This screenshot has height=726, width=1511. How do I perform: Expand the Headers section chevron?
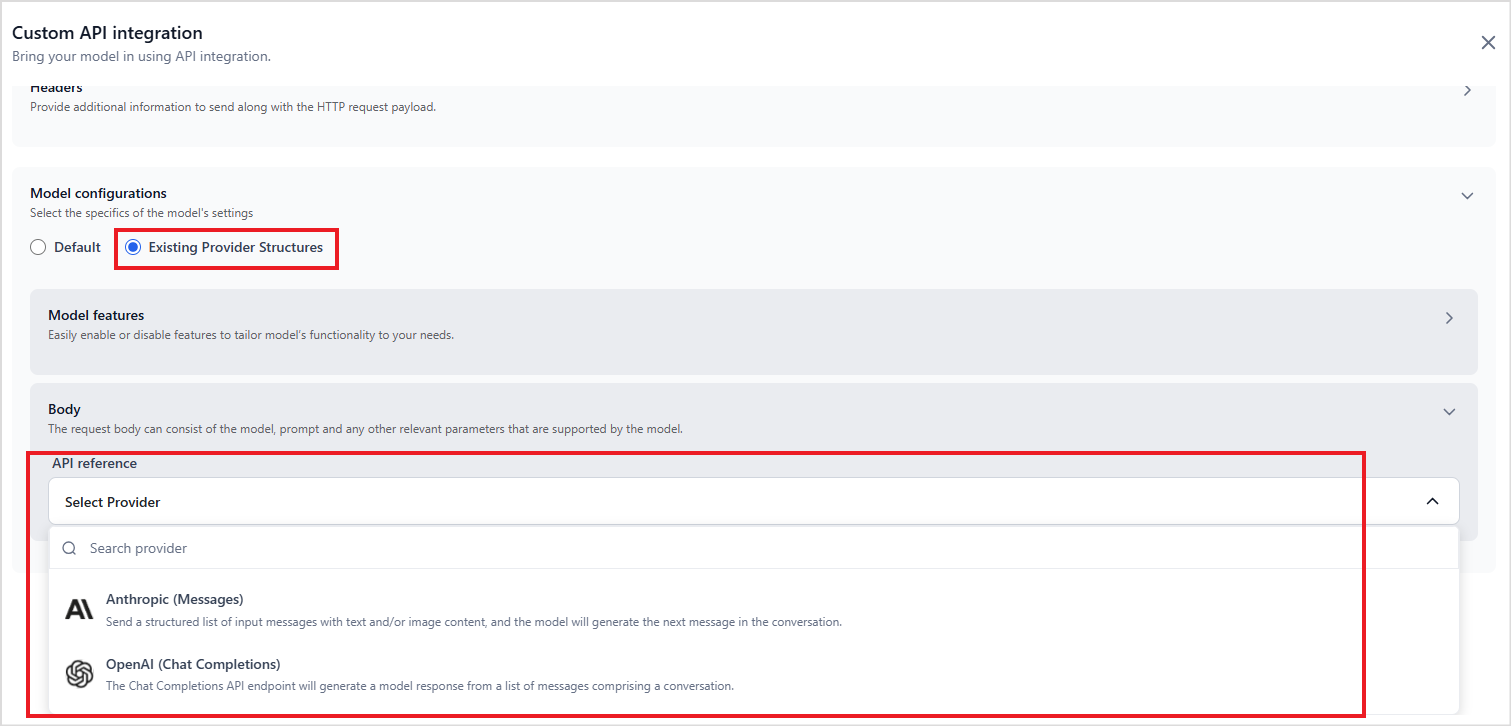pyautogui.click(x=1467, y=90)
